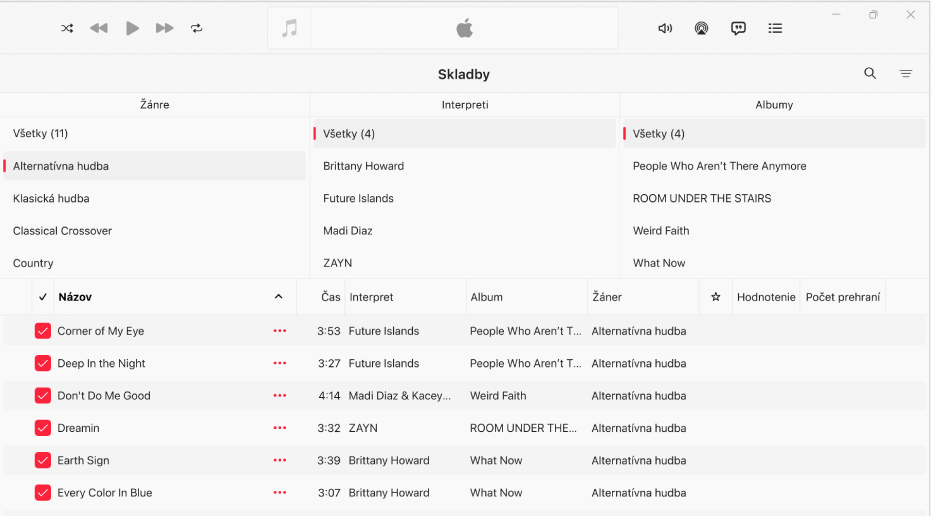The width and height of the screenshot is (931, 516).
Task: Open the filter options icon
Action: tap(905, 74)
